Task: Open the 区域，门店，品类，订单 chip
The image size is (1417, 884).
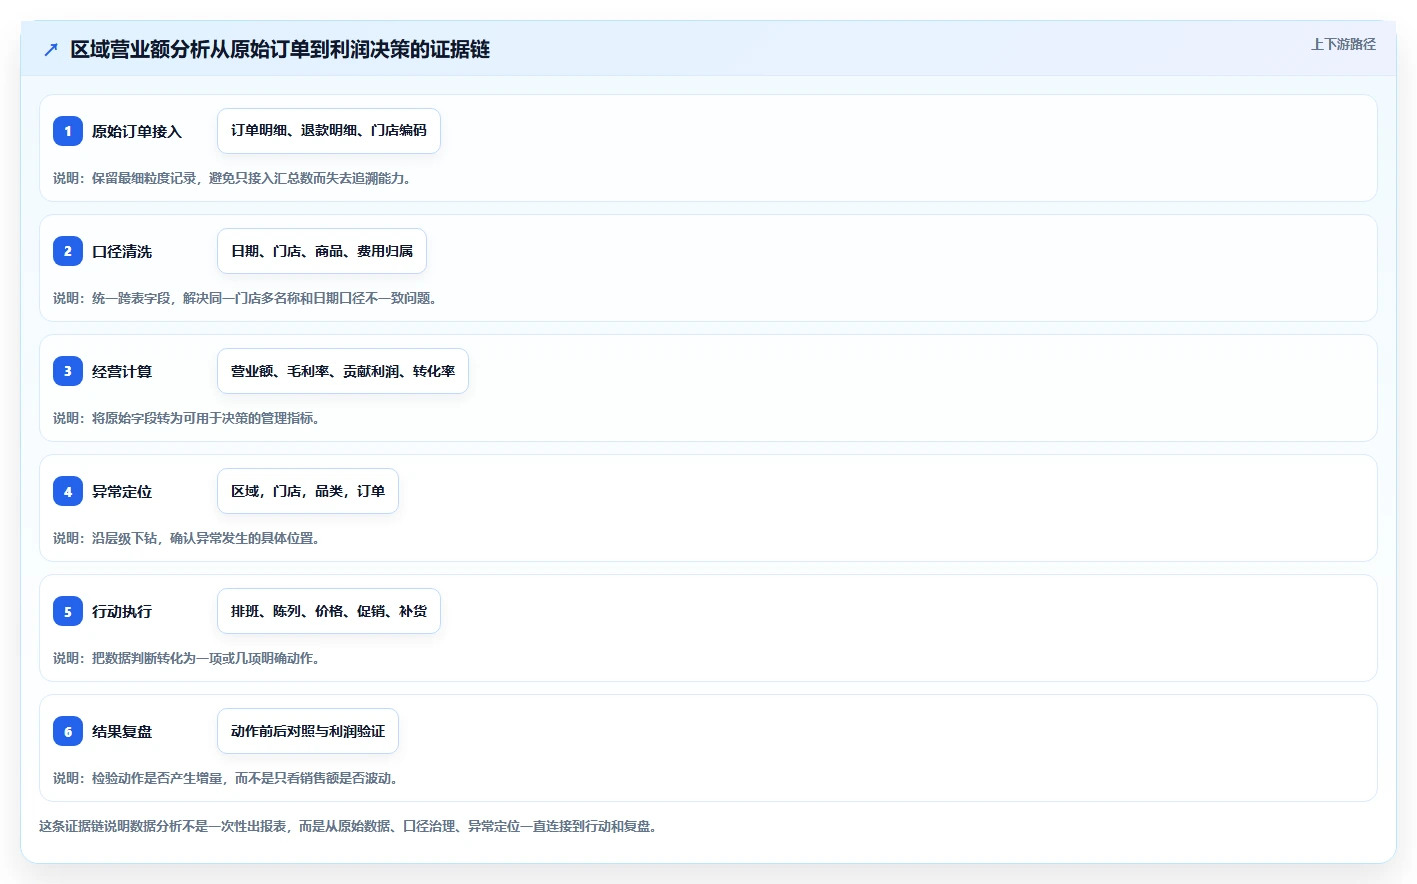Action: pos(308,491)
